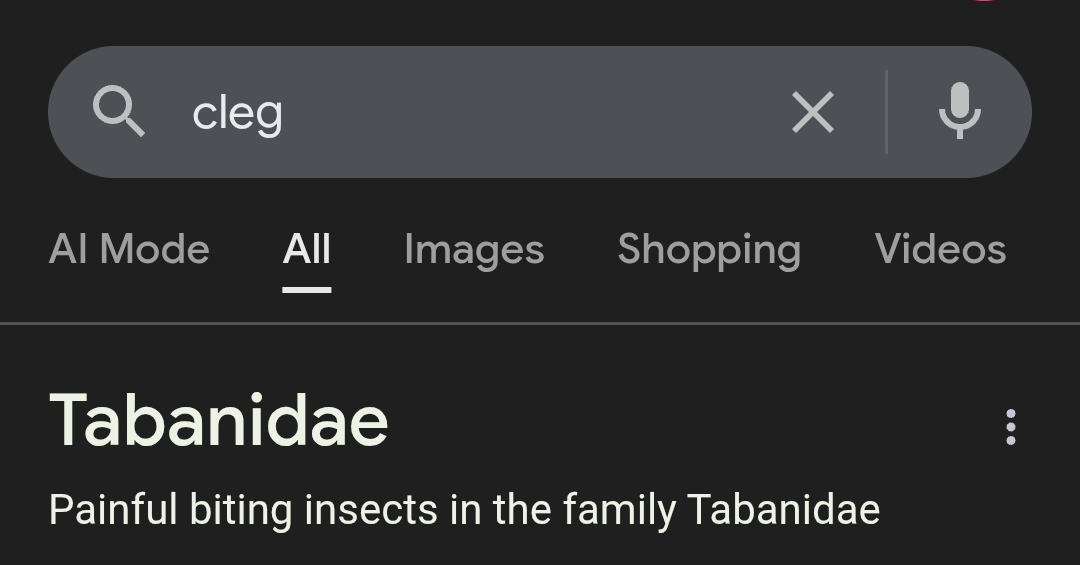The image size is (1080, 565).
Task: Select the All results tab
Action: pos(306,249)
